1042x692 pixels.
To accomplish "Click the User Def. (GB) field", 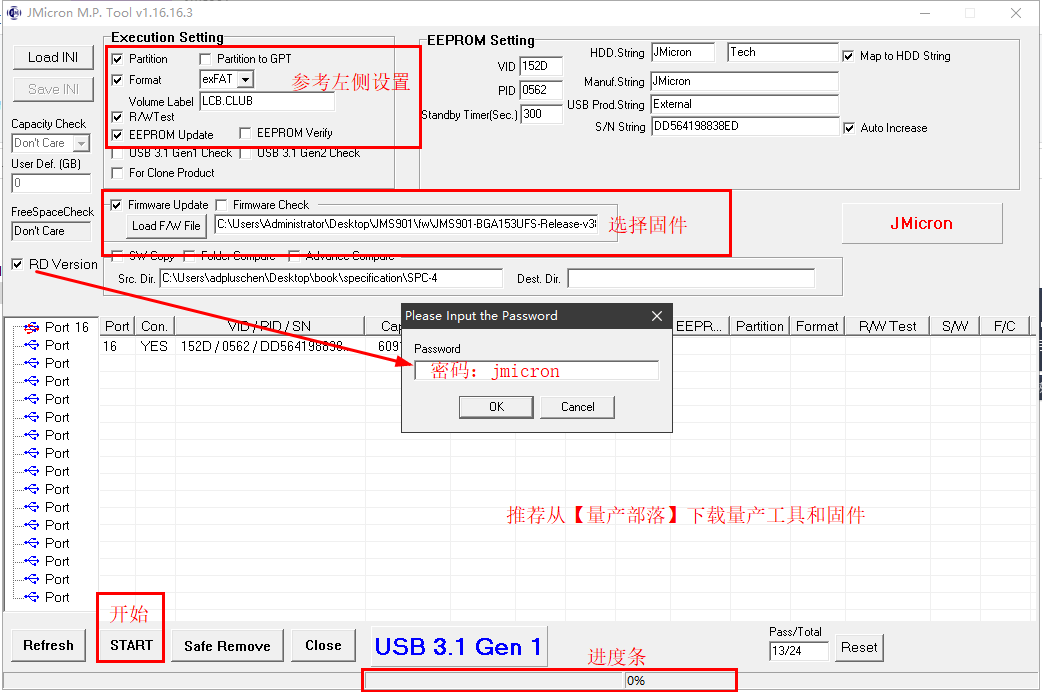I will pyautogui.click(x=51, y=183).
